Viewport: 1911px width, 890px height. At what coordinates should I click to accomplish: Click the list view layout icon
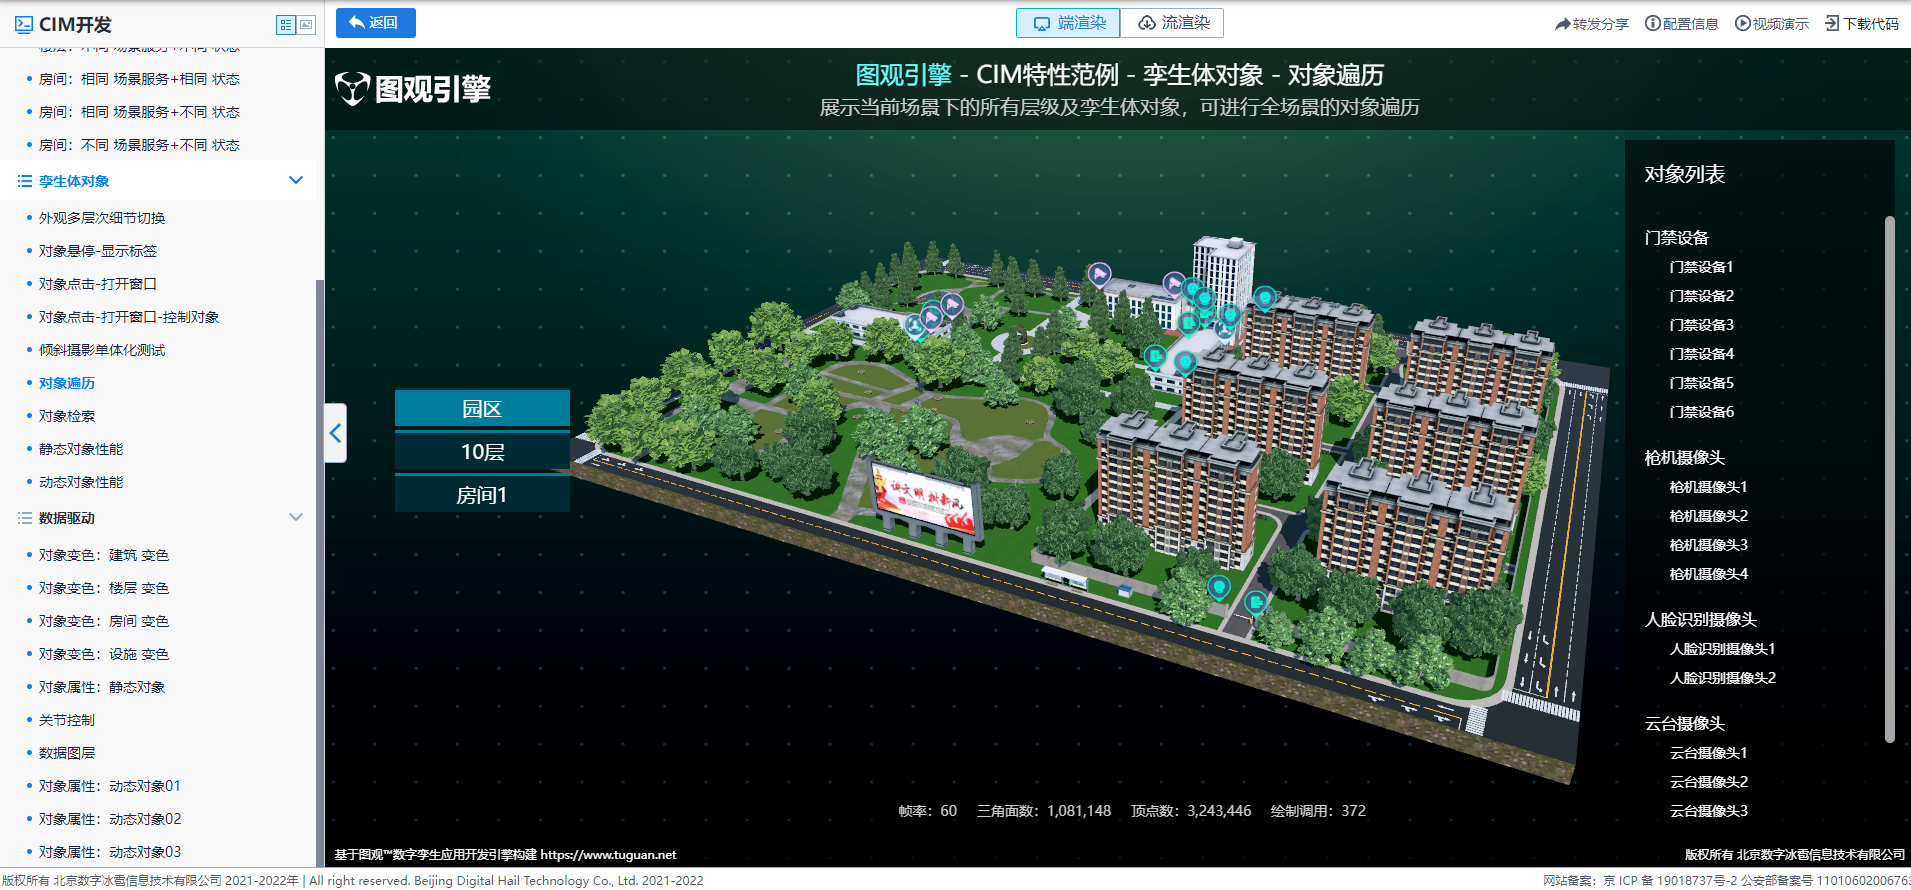286,25
